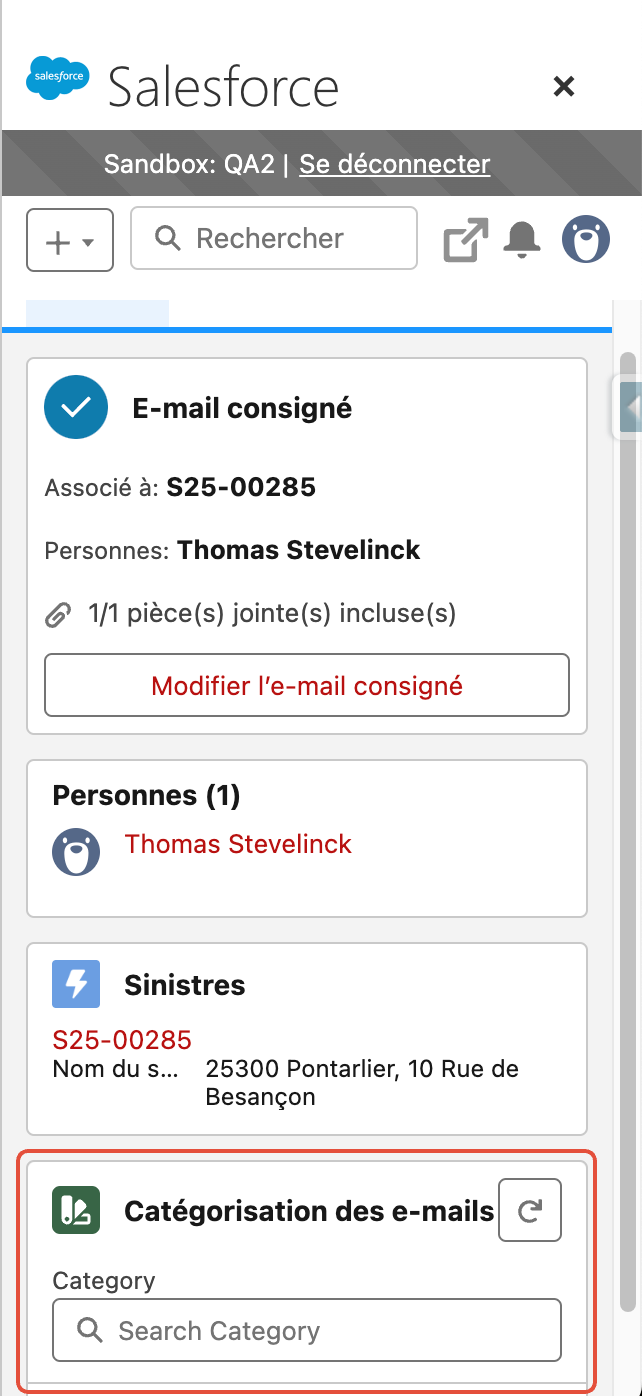Viewport: 642px width, 1396px height.
Task: Click the Sinistres lightning bolt icon
Action: pos(76,984)
